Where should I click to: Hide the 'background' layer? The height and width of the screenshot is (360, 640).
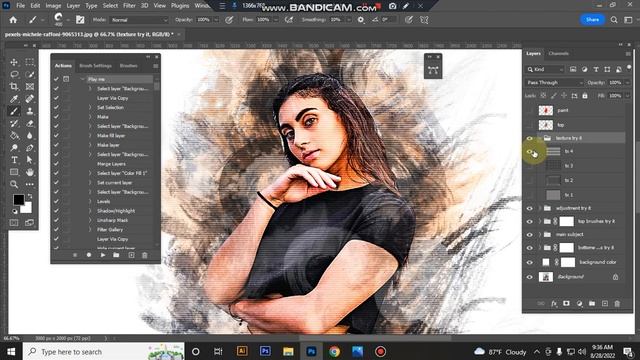pos(530,277)
